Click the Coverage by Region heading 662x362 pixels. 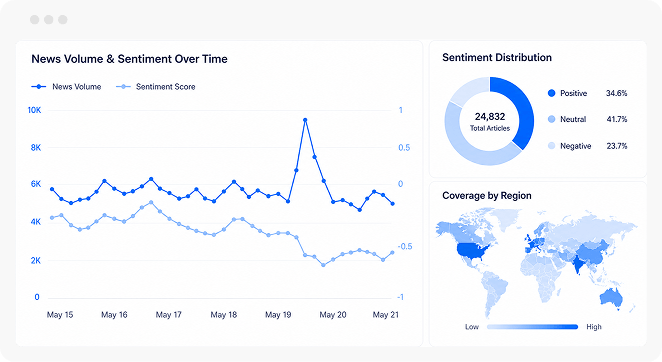tap(487, 196)
